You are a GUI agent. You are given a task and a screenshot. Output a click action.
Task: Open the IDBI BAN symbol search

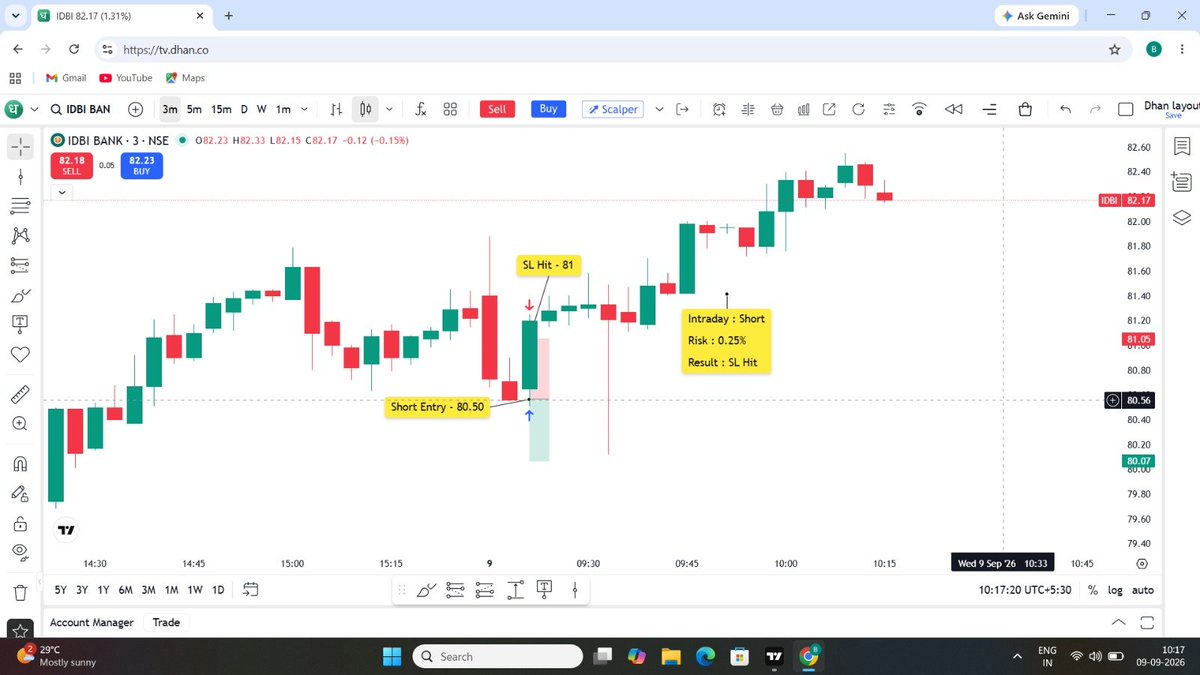pos(80,109)
